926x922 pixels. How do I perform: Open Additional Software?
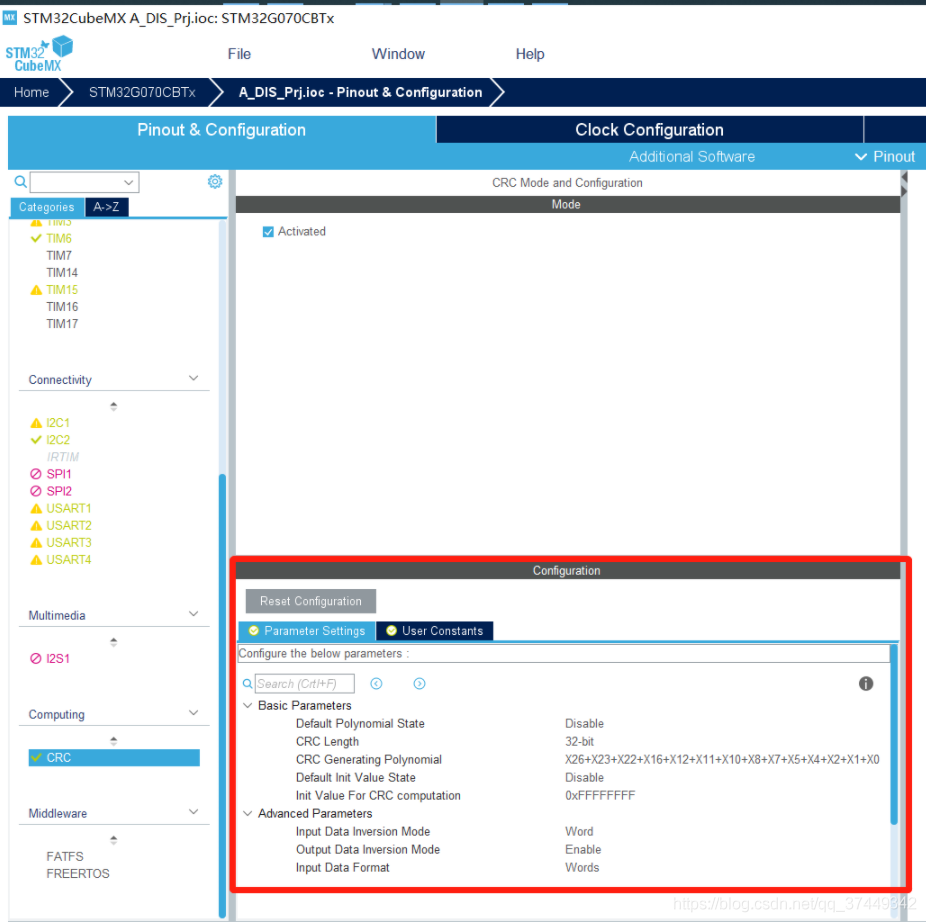coord(692,157)
